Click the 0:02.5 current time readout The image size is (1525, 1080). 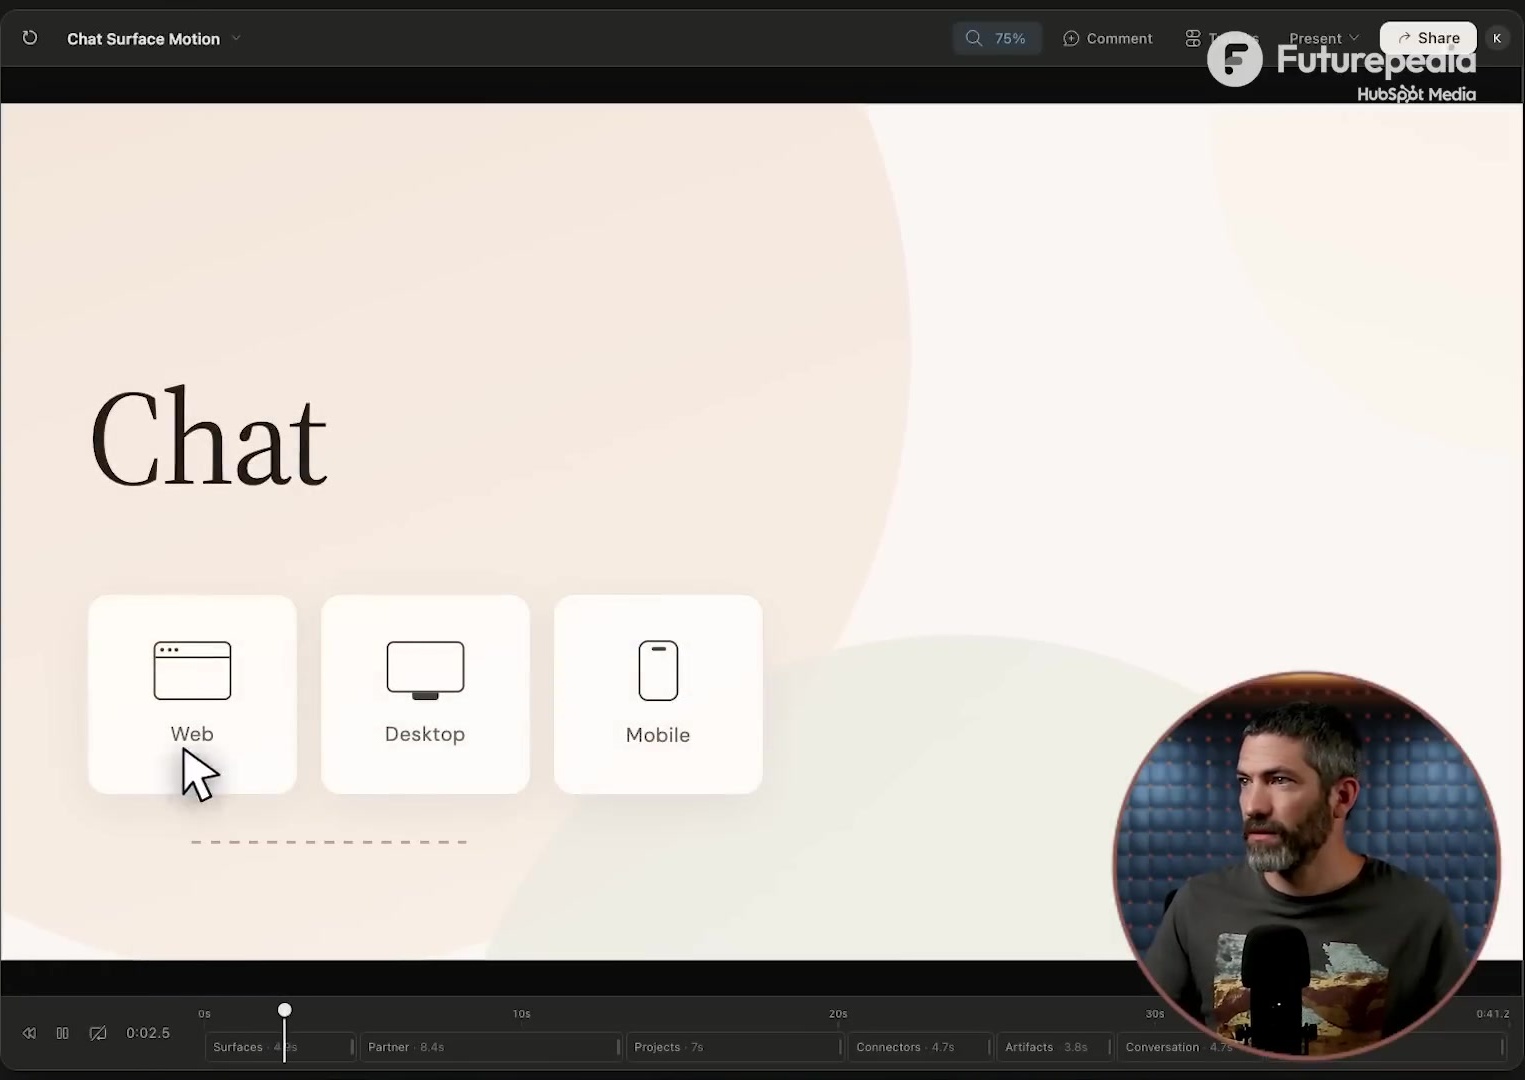coord(148,1033)
